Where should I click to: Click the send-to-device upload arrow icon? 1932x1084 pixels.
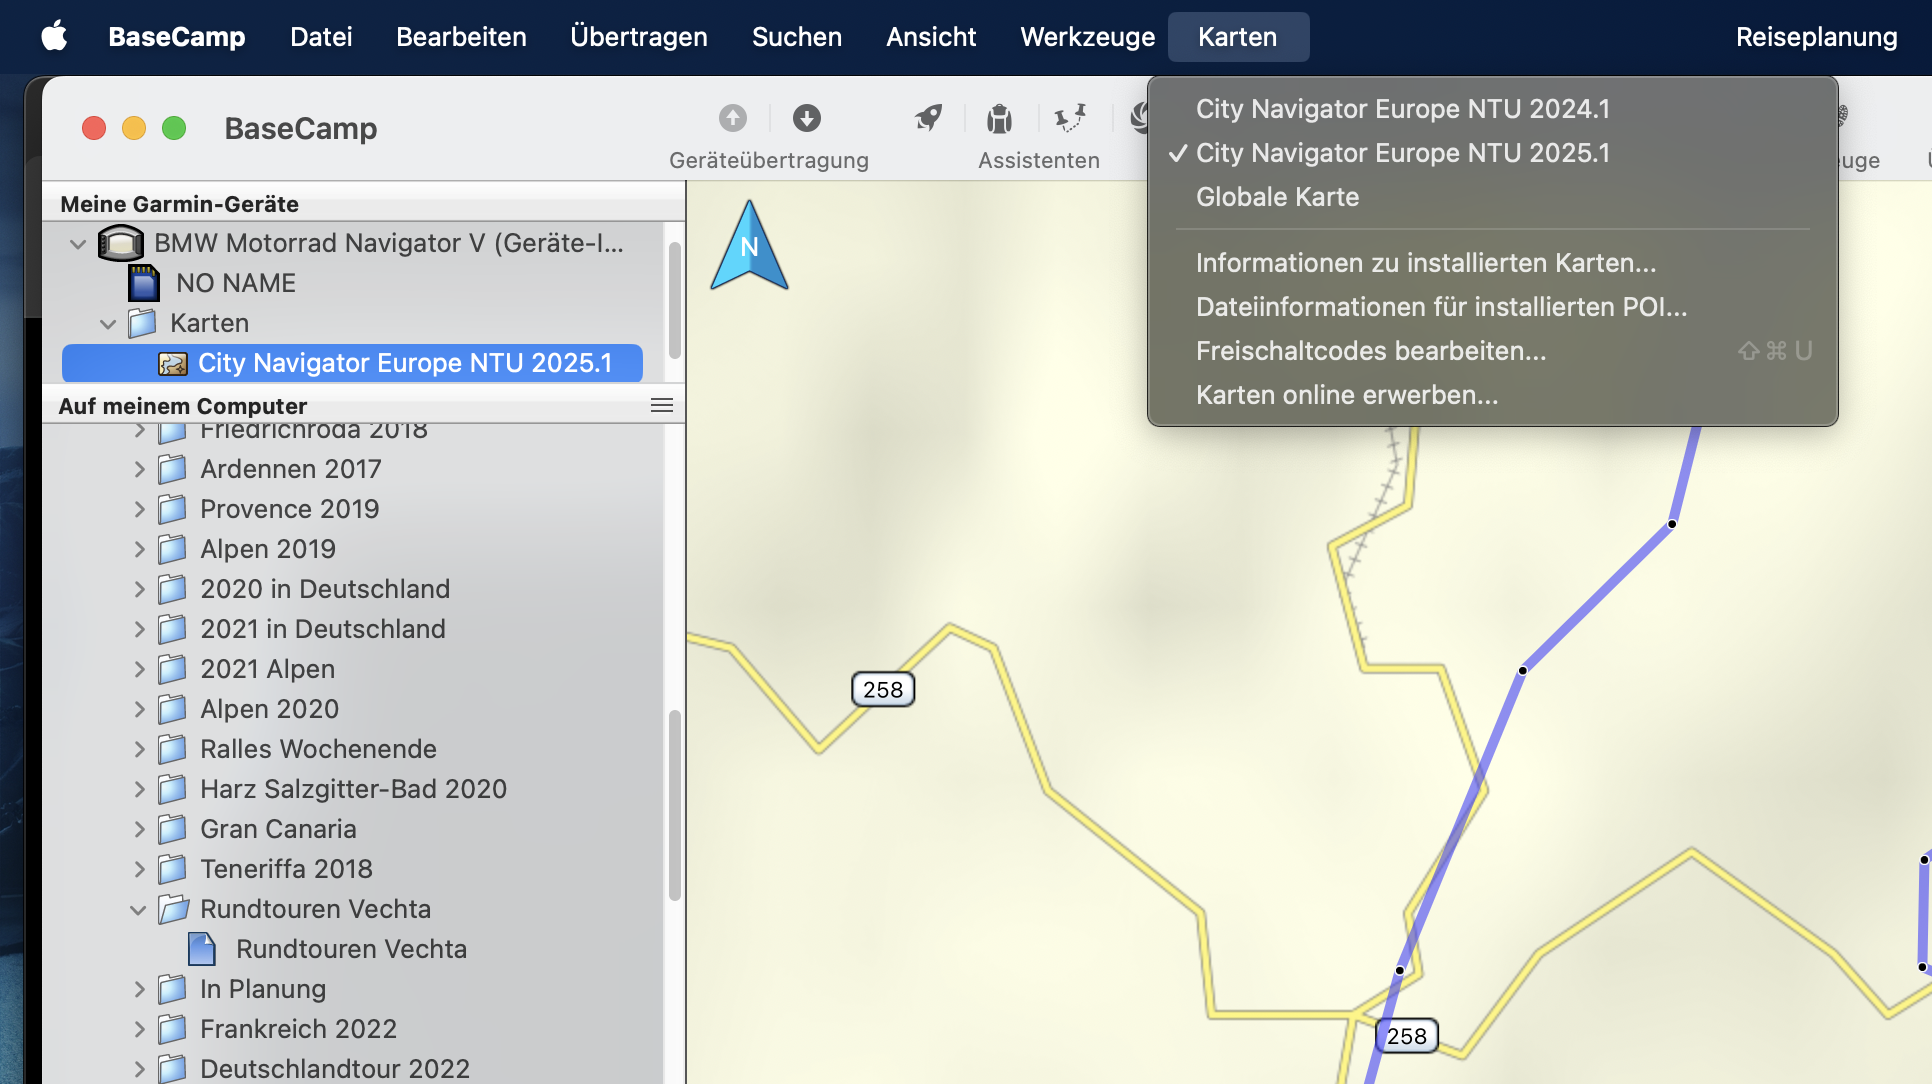tap(733, 118)
